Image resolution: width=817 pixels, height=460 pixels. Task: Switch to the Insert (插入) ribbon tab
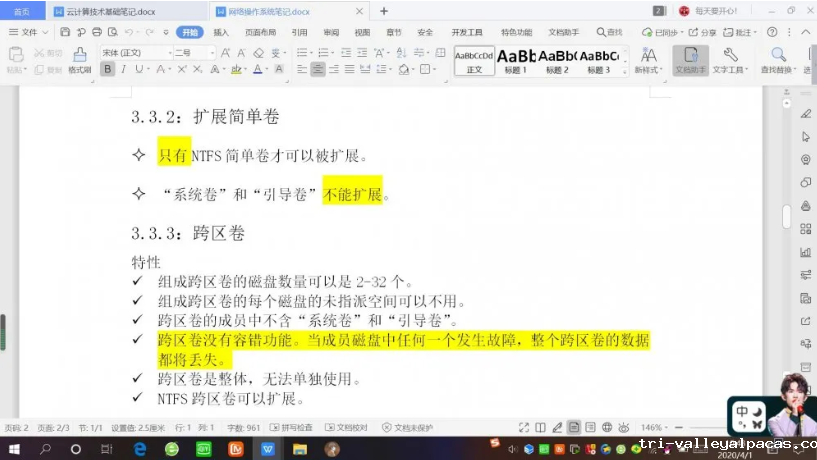[x=221, y=32]
